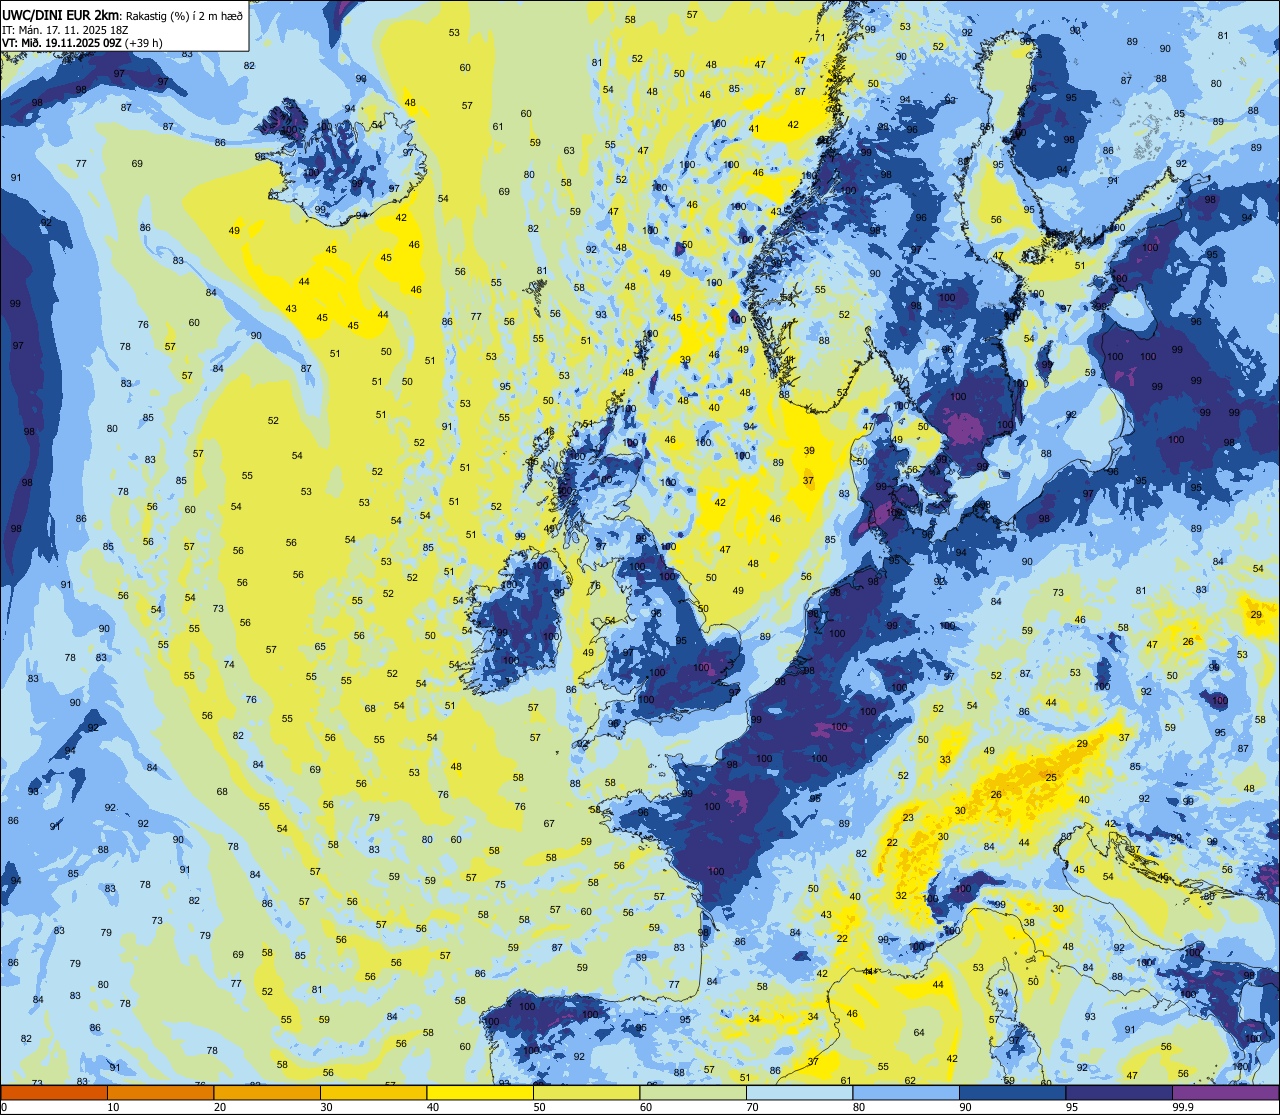The height and width of the screenshot is (1115, 1280).
Task: Click the legend tick label '95'
Action: coord(1072,1107)
